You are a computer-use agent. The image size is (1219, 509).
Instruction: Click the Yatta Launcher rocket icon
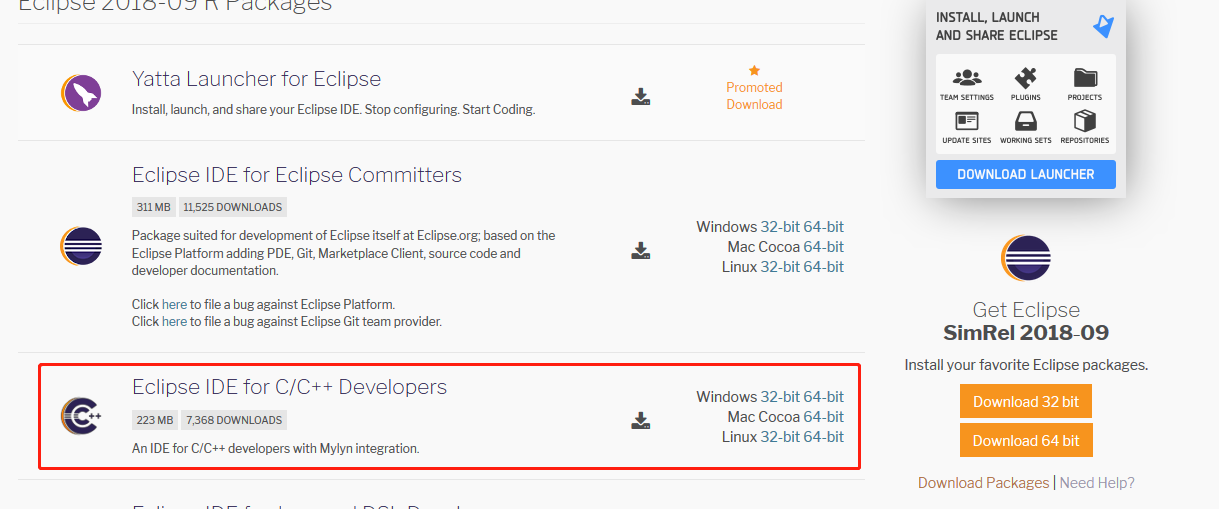(x=81, y=94)
